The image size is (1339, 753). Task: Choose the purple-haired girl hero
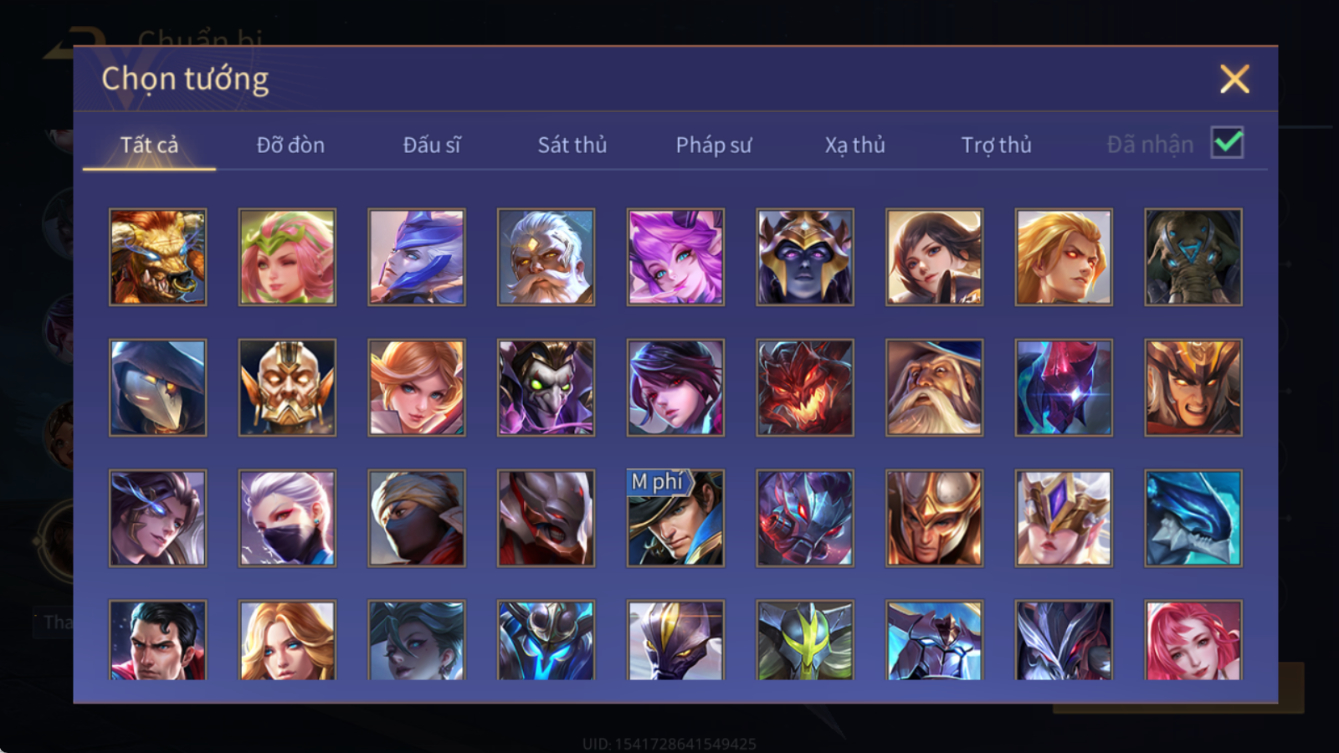point(676,257)
